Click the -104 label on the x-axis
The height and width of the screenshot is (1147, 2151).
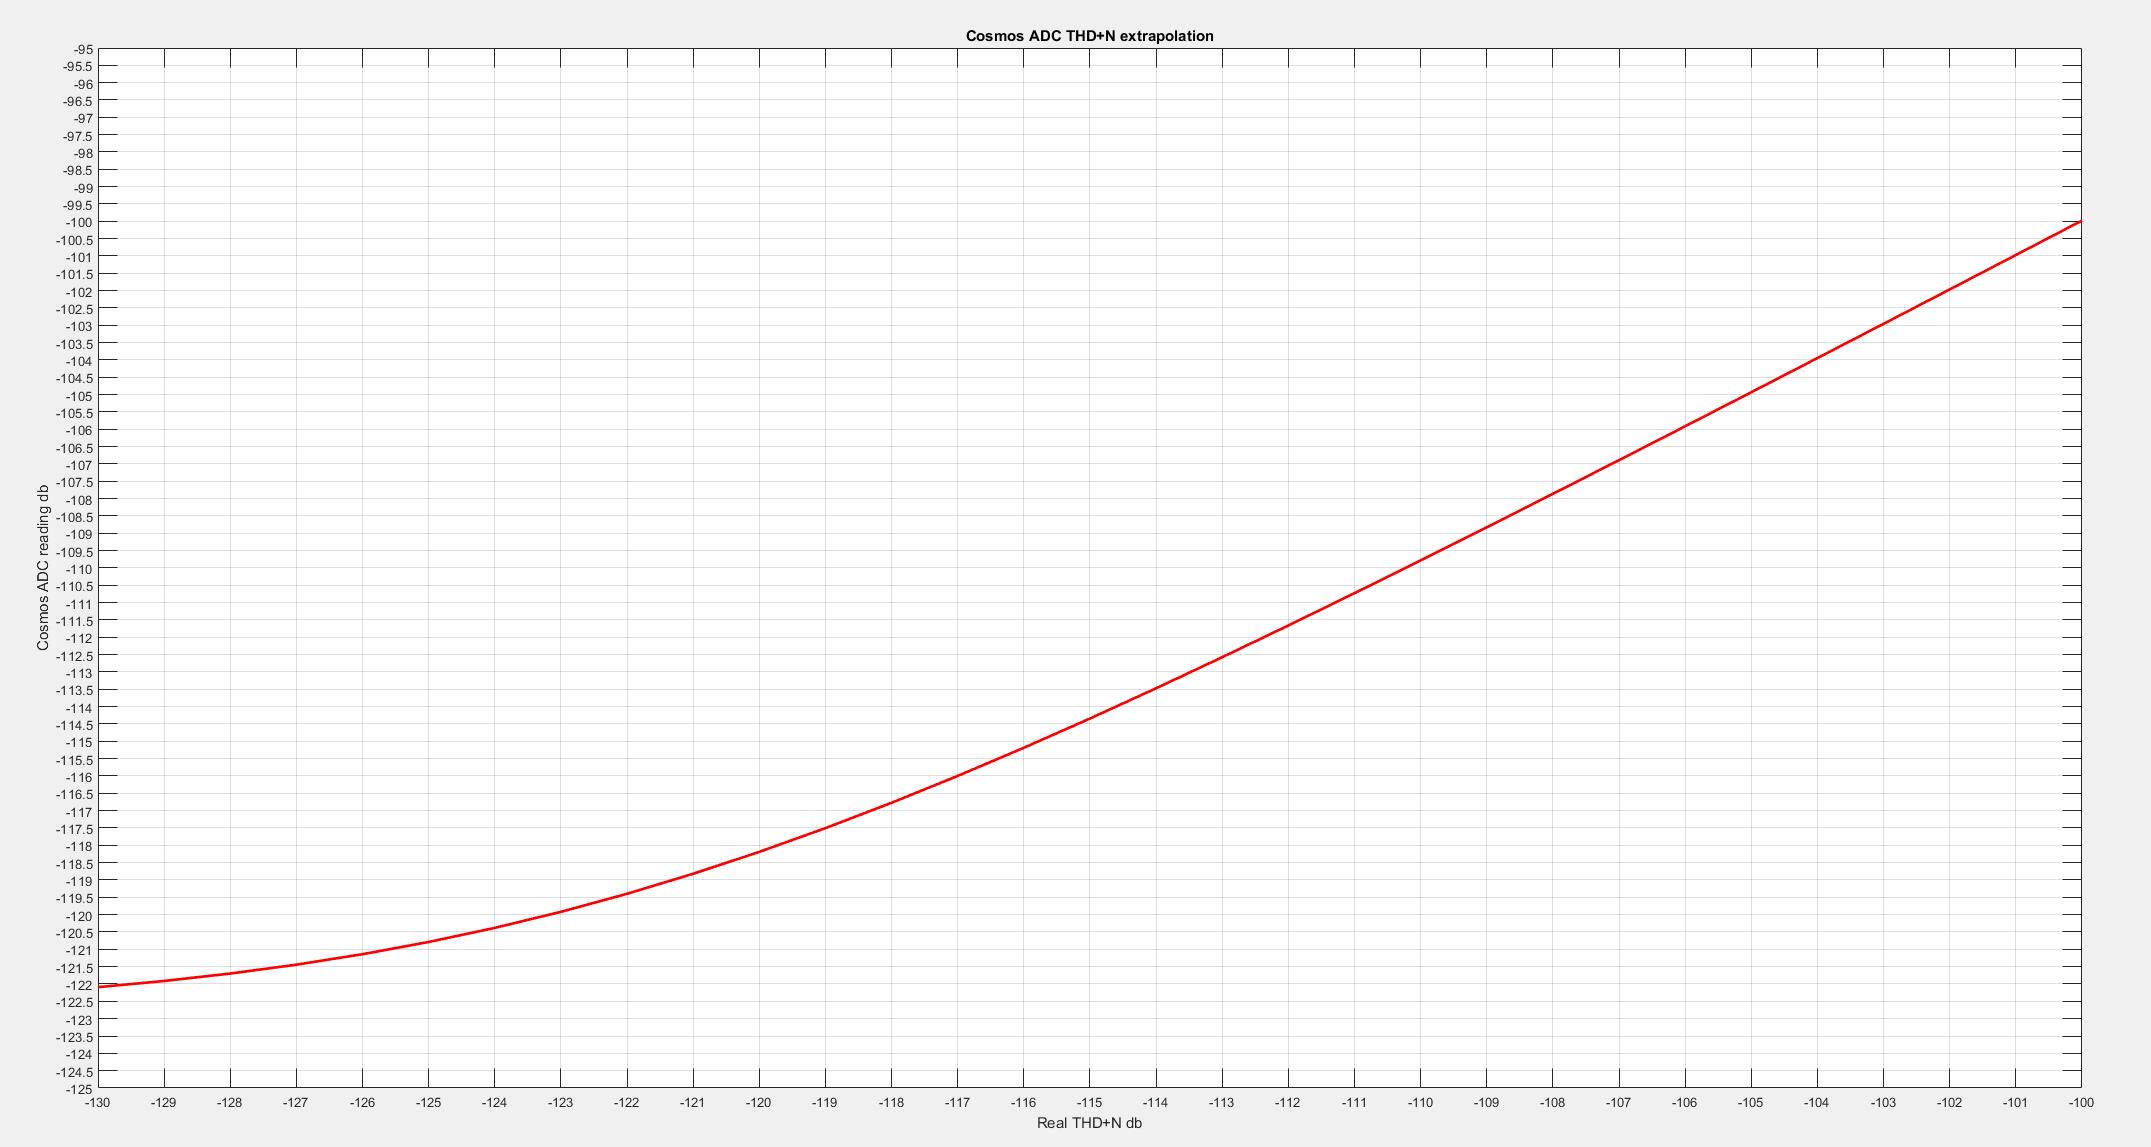click(x=1817, y=1102)
